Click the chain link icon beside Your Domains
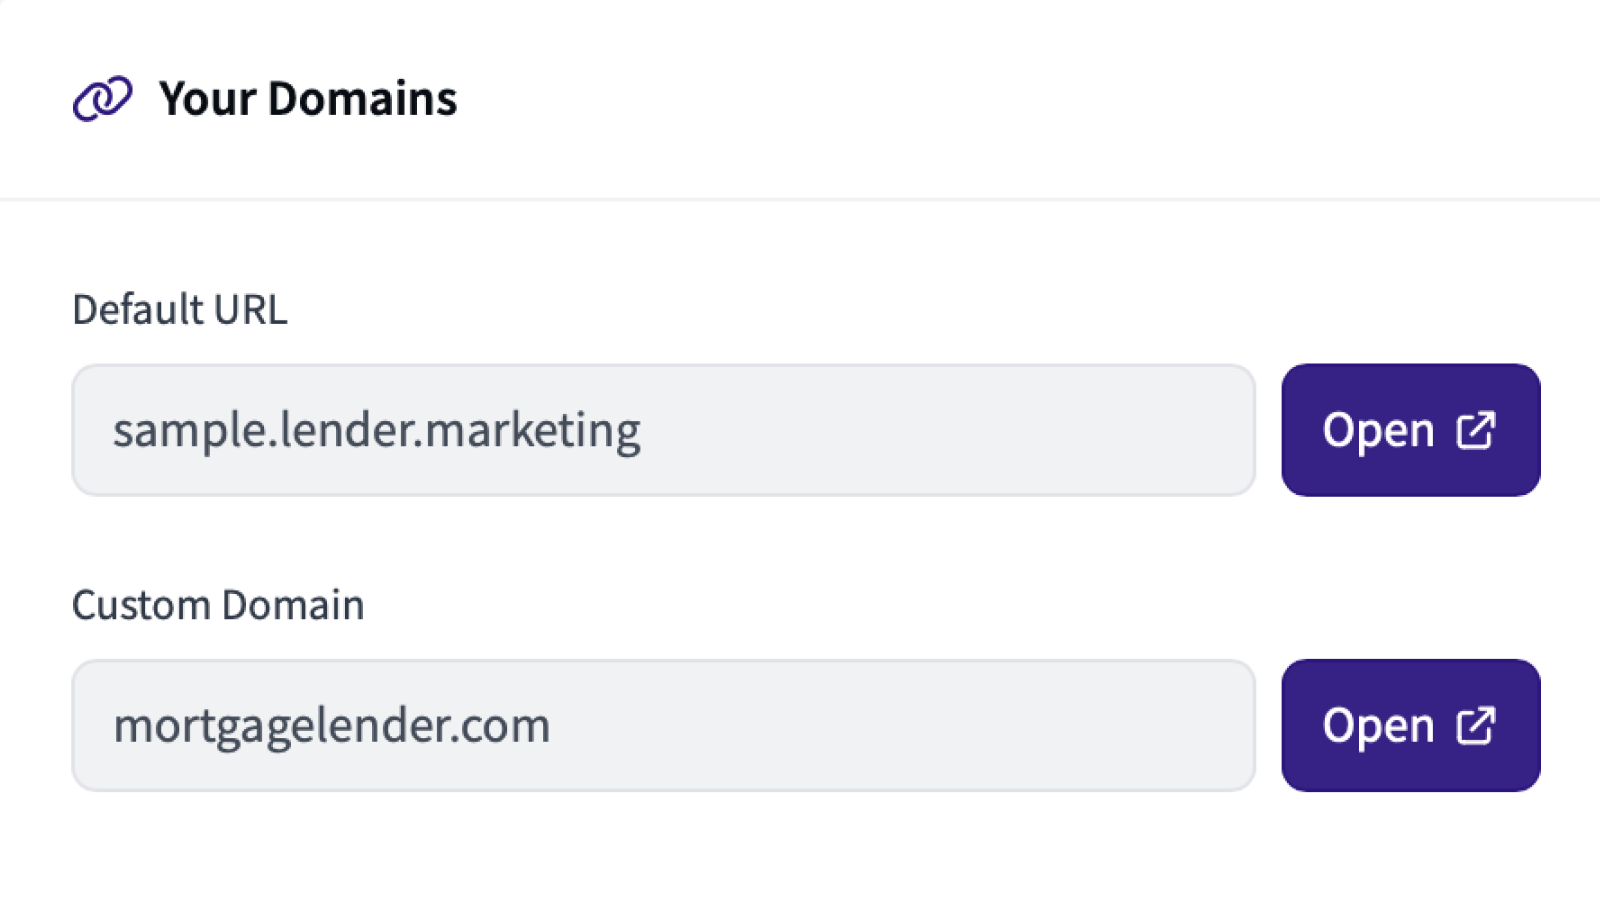The width and height of the screenshot is (1600, 900). point(102,98)
